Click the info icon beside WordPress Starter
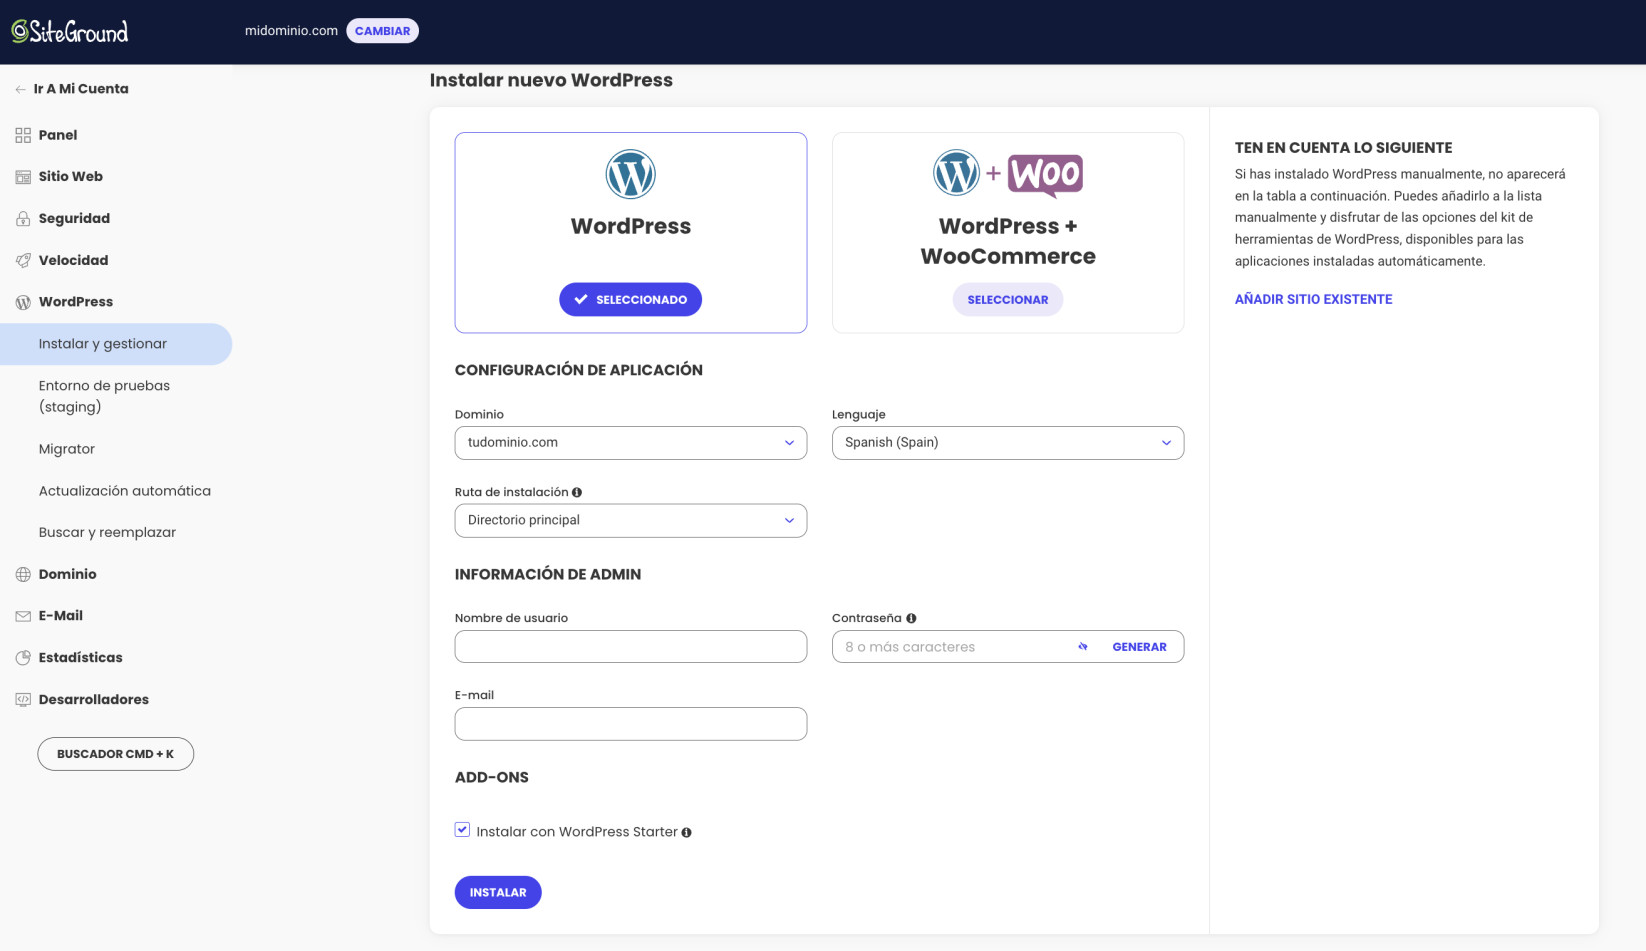Image resolution: width=1646 pixels, height=951 pixels. (x=686, y=832)
